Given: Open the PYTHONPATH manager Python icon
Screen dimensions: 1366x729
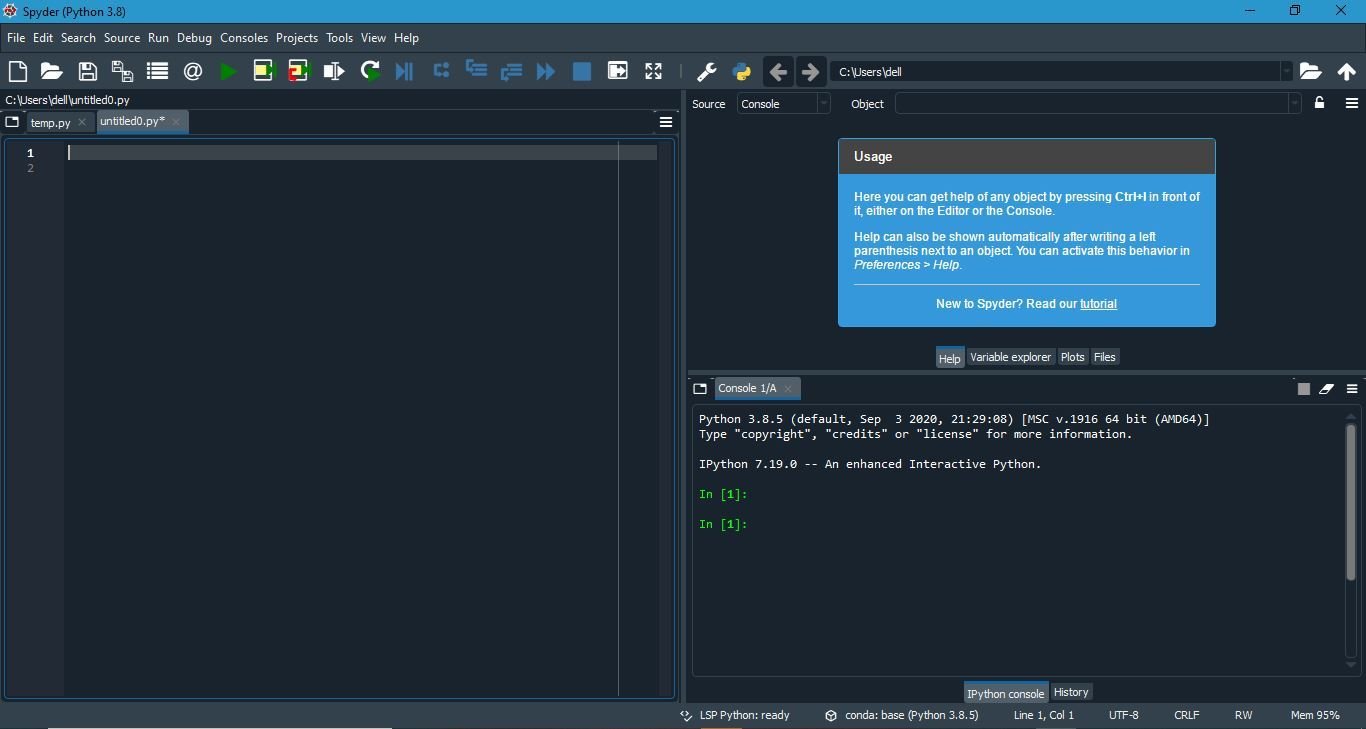Looking at the screenshot, I should [x=742, y=72].
